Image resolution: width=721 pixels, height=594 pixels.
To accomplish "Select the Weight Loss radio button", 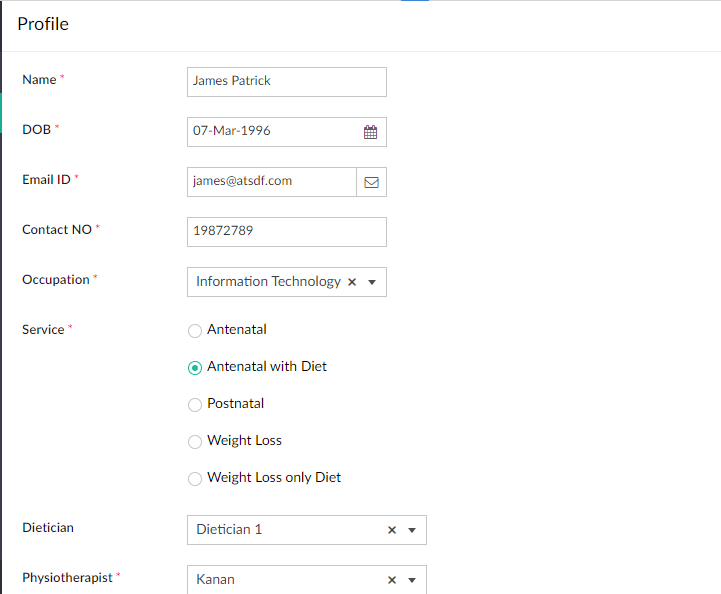I will [195, 442].
